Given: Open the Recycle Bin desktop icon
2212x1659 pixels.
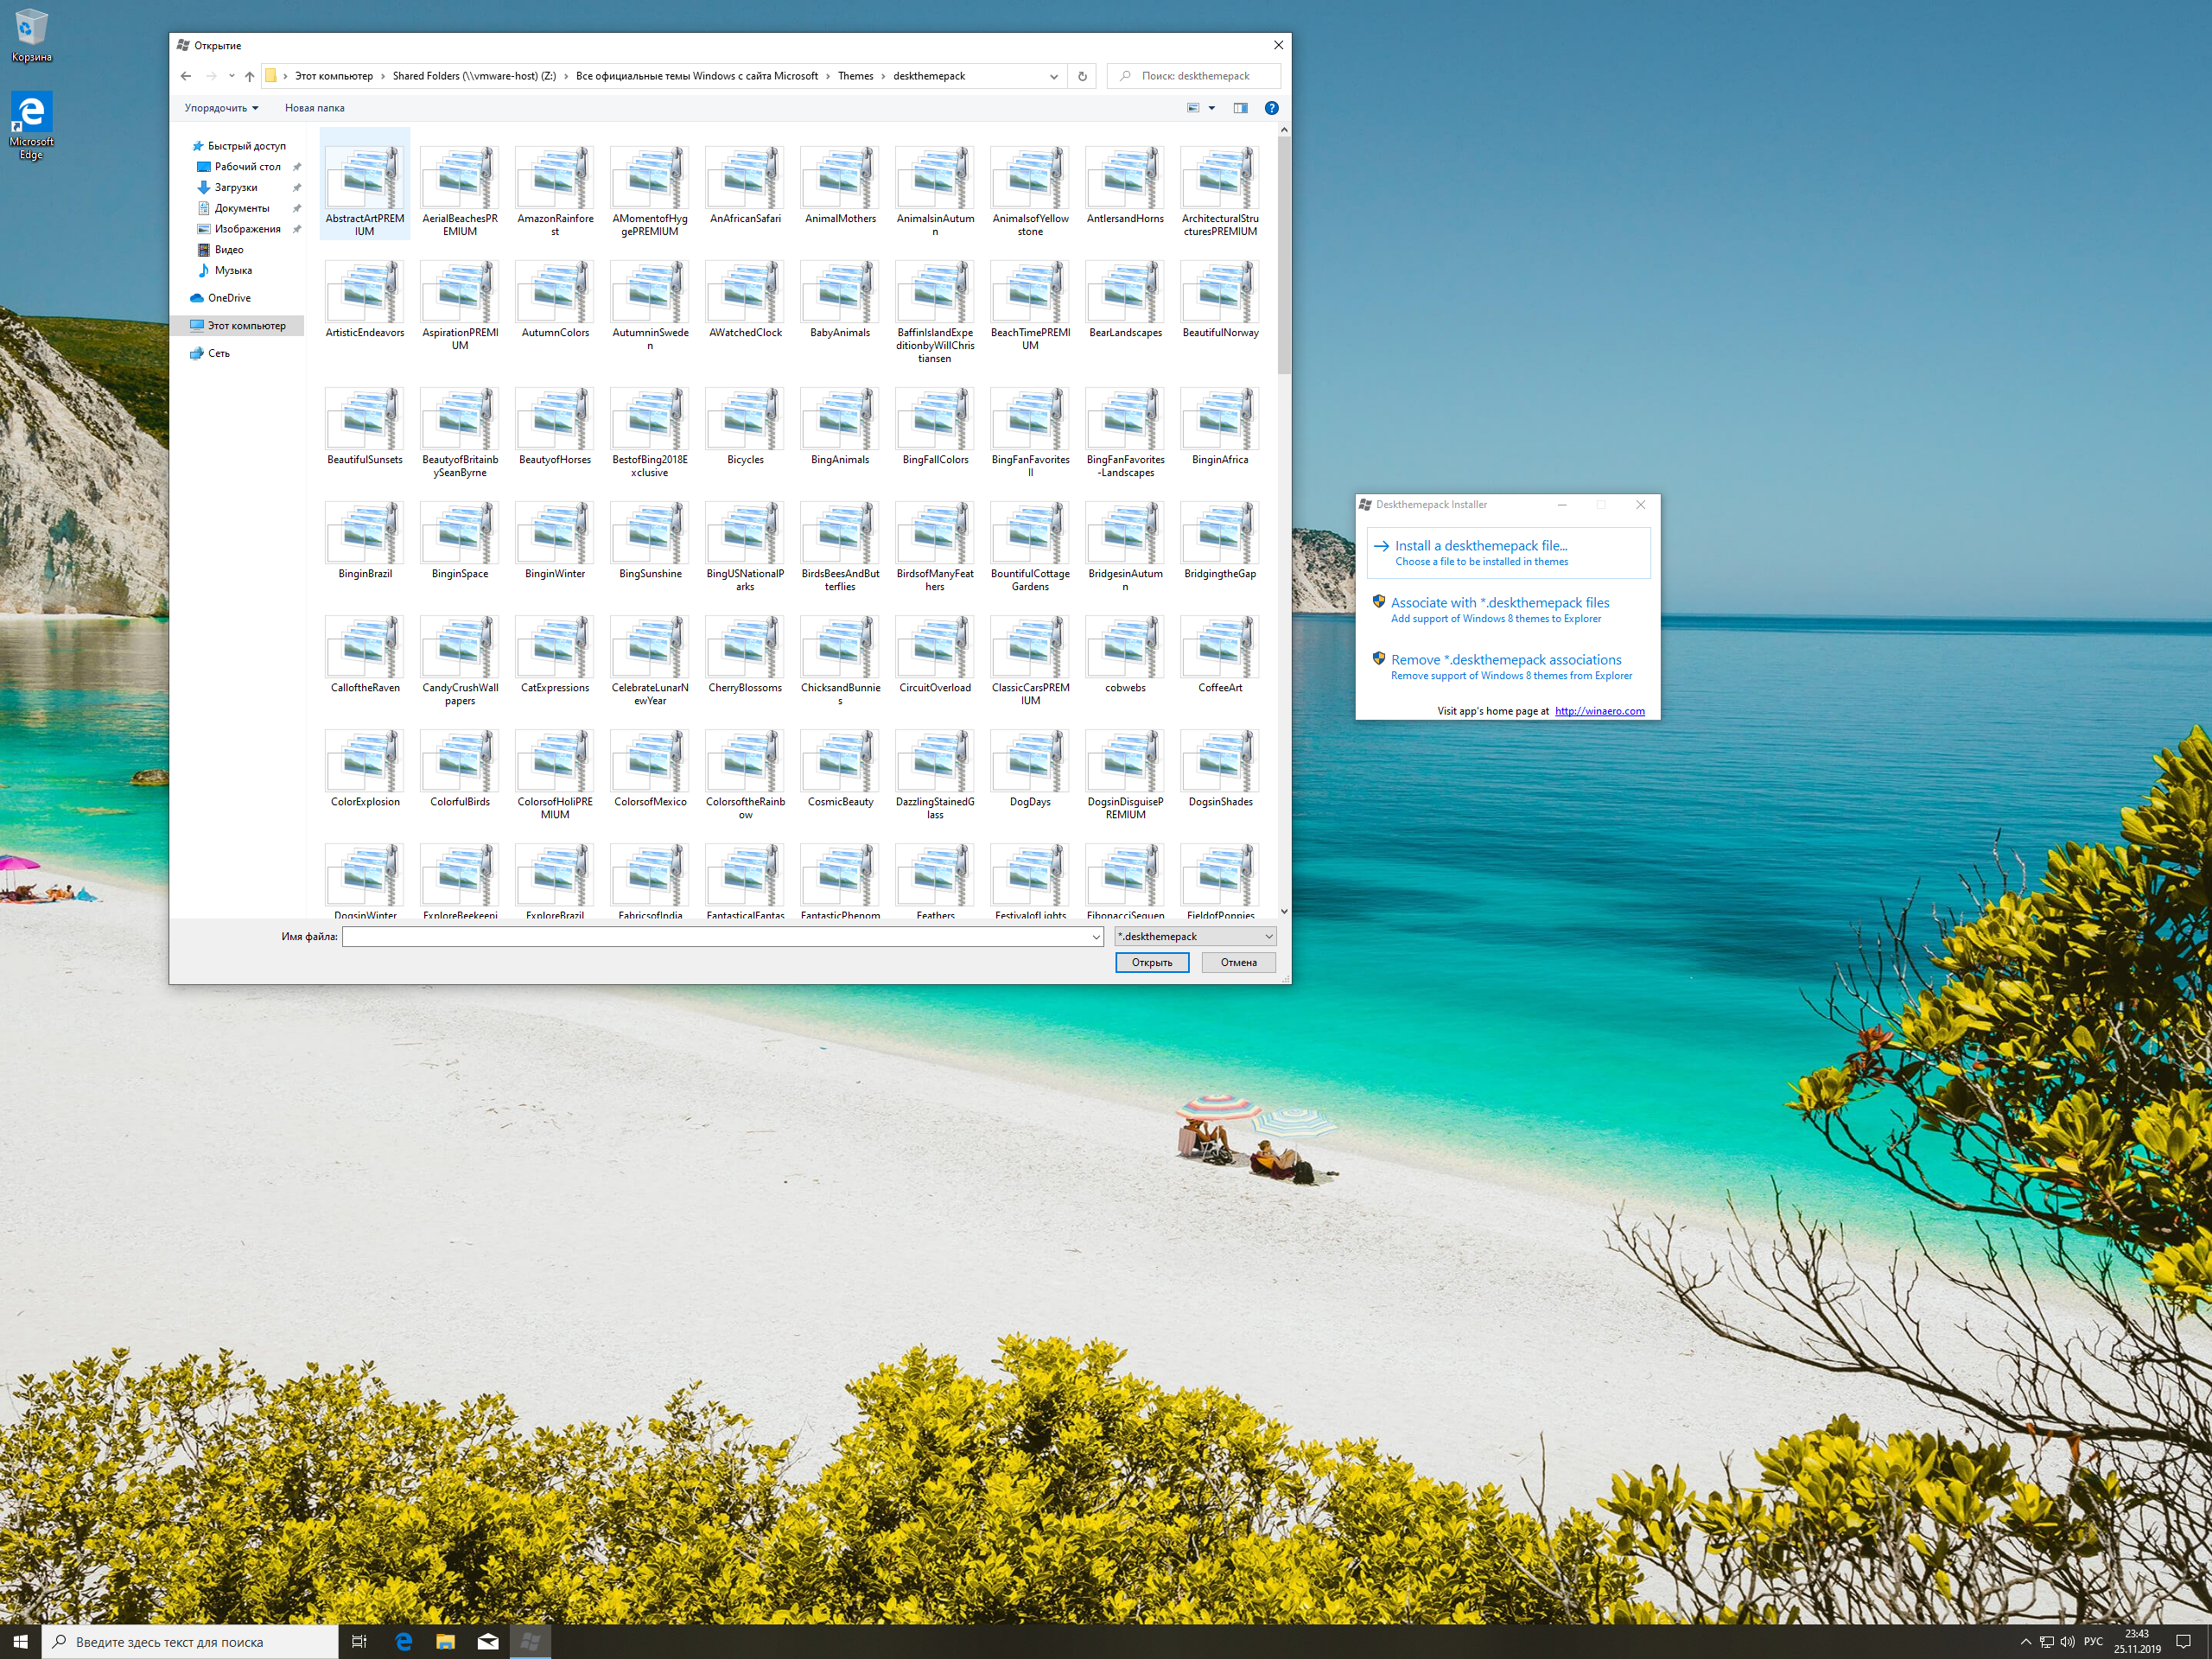Looking at the screenshot, I should (31, 36).
